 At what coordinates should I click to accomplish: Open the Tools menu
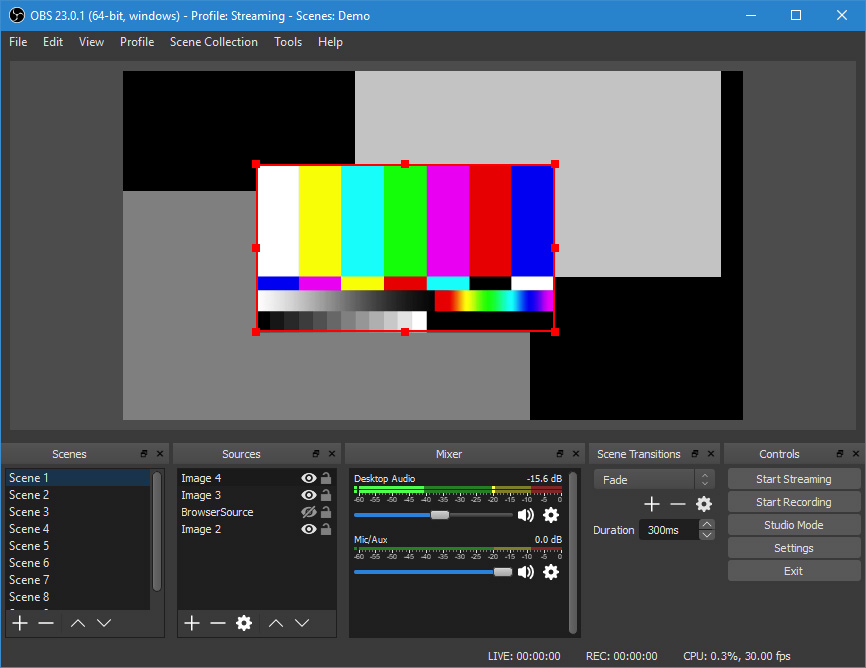[288, 42]
